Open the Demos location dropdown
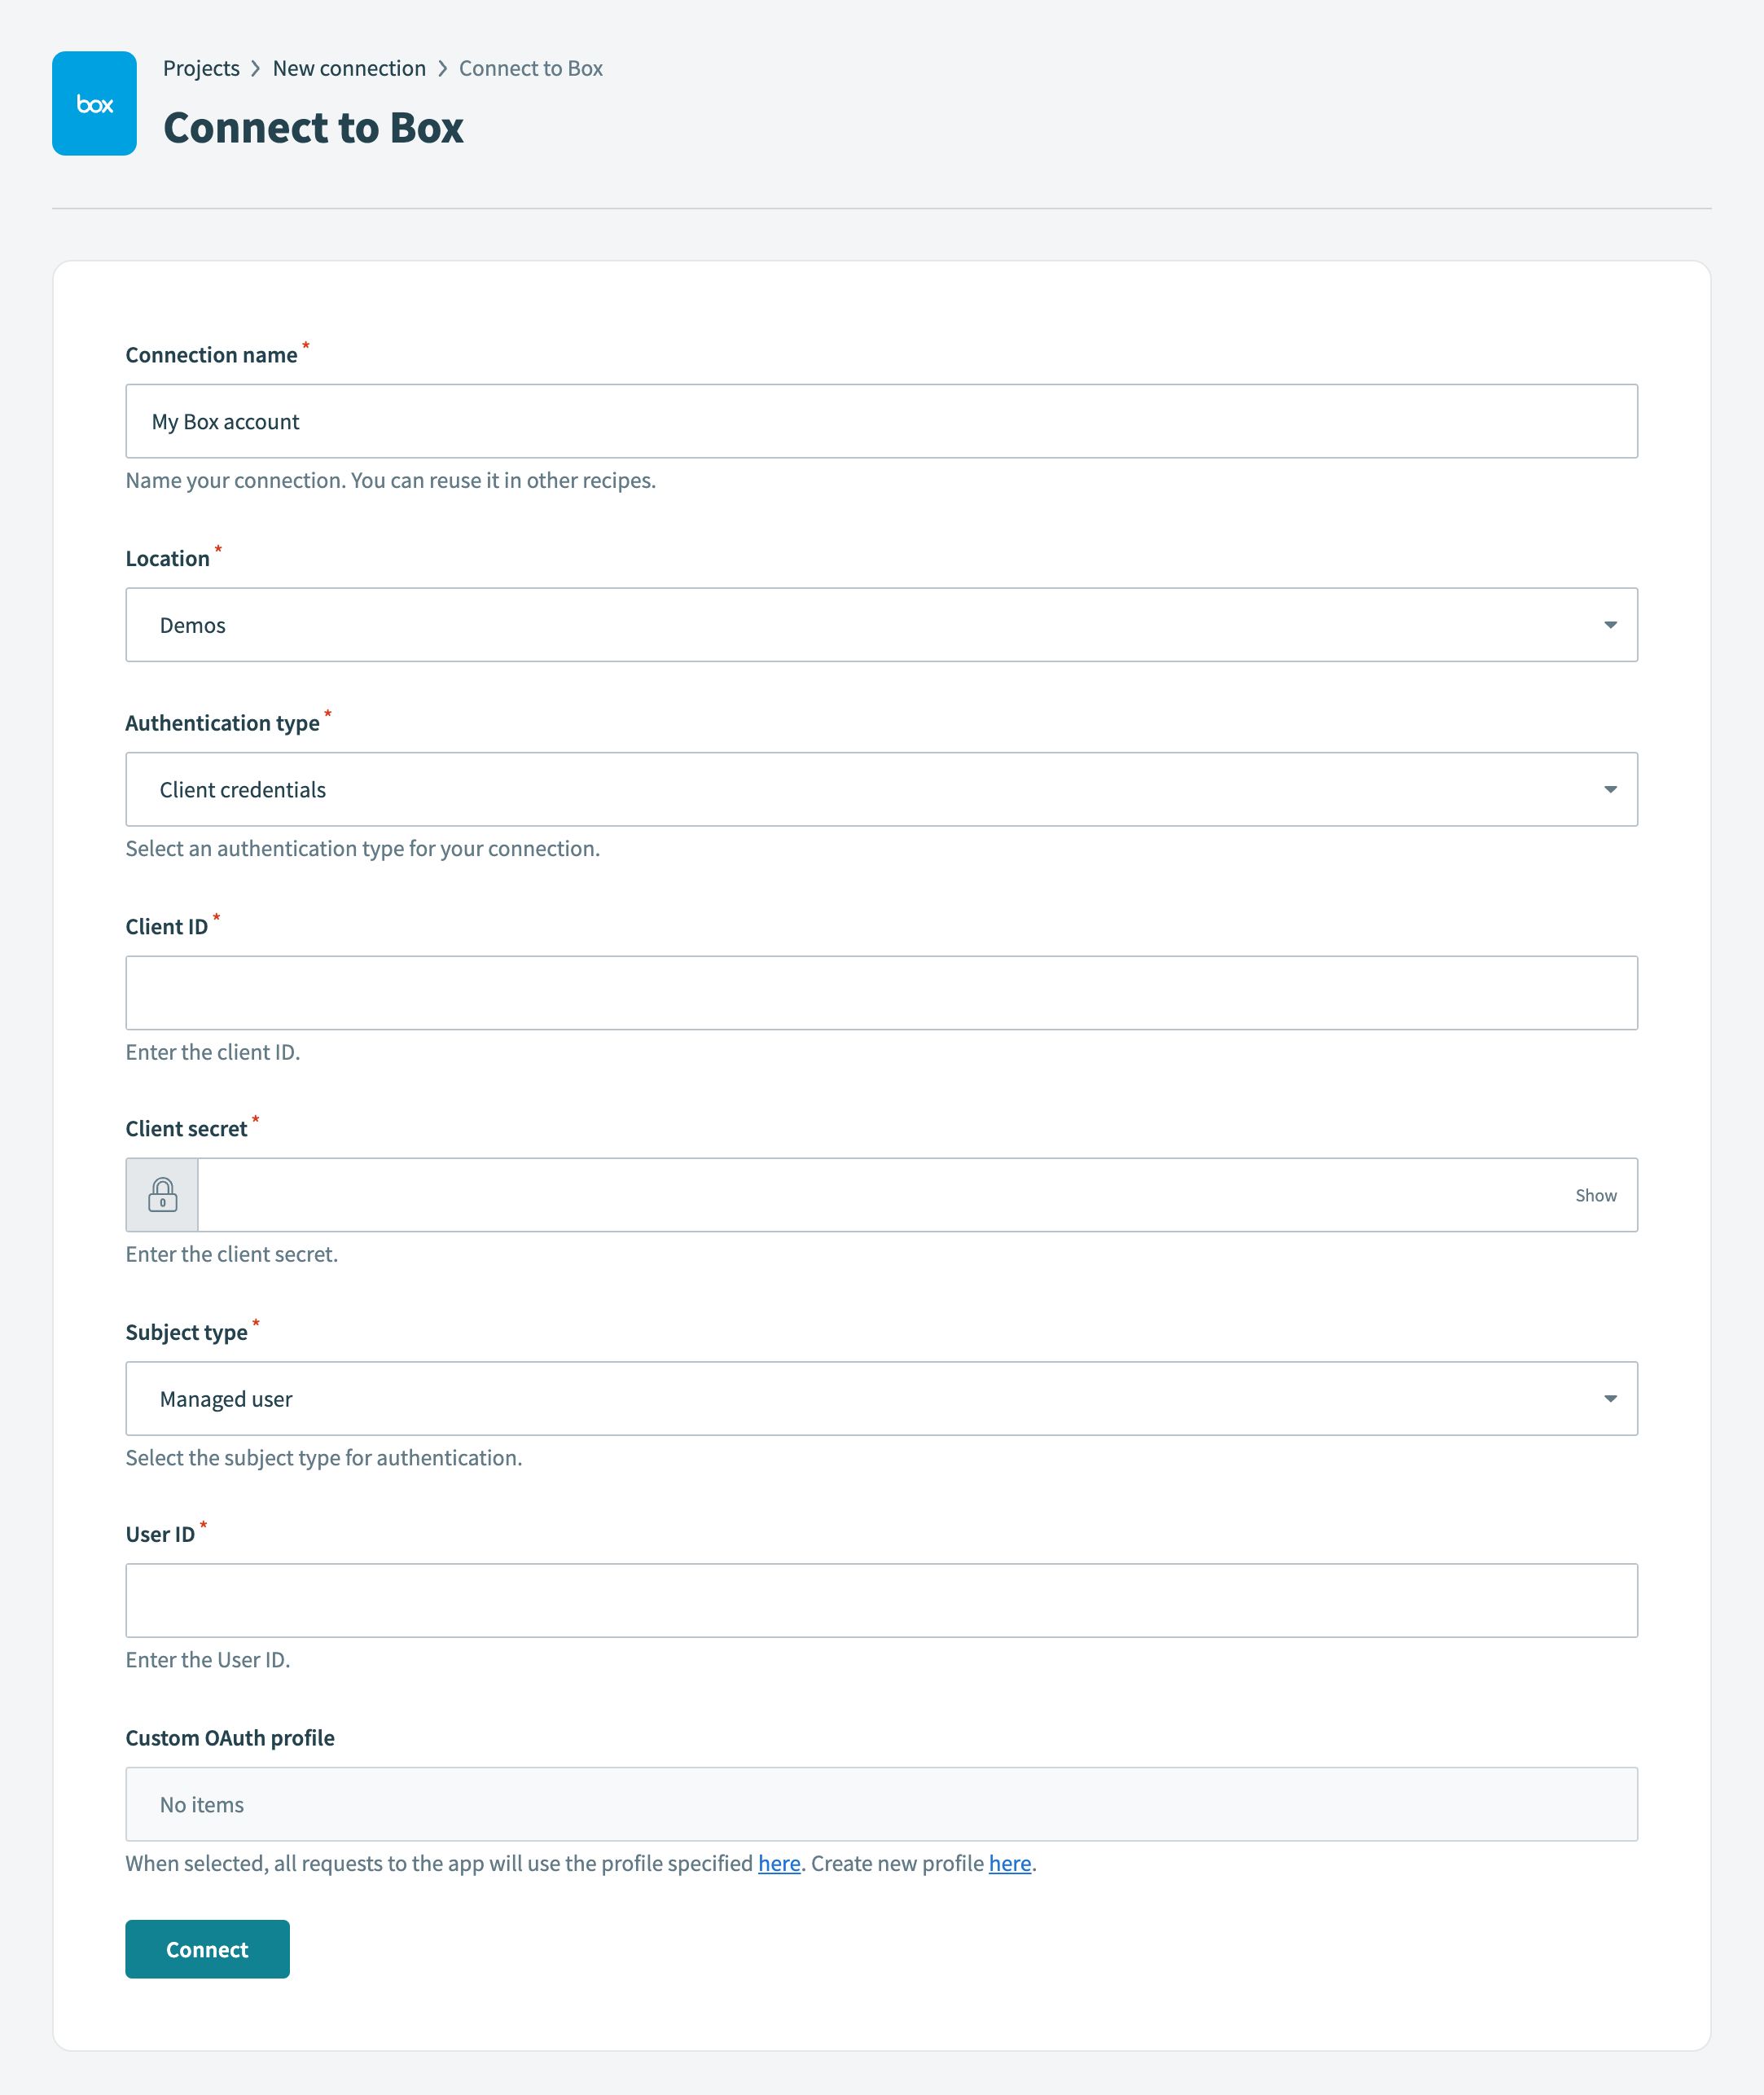Screen dimensions: 1764x2095 point(880,625)
